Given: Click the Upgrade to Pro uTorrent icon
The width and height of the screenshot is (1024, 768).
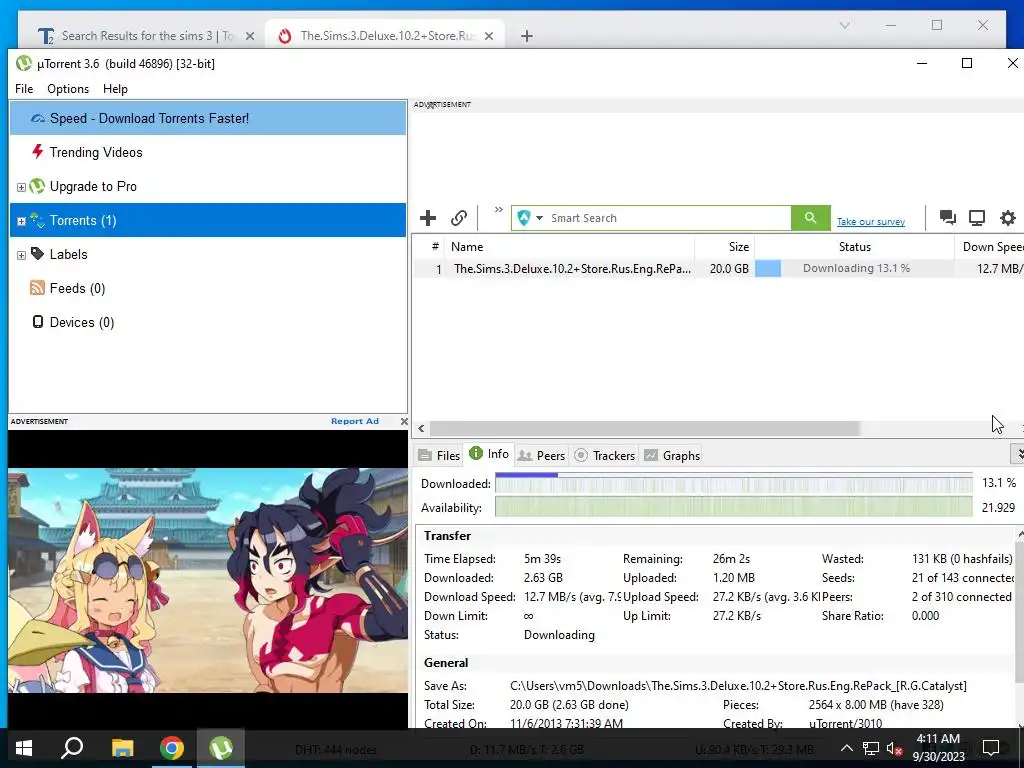Looking at the screenshot, I should (37, 186).
